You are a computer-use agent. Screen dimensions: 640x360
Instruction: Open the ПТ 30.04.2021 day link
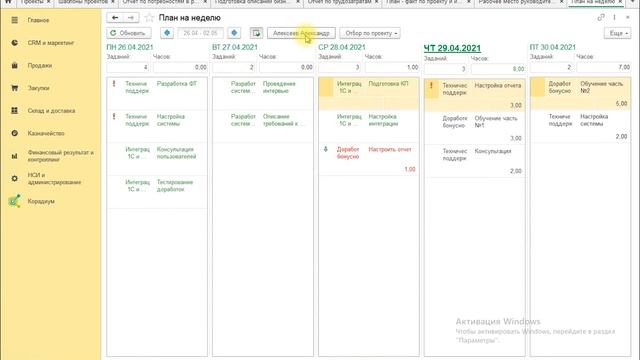[x=553, y=47]
